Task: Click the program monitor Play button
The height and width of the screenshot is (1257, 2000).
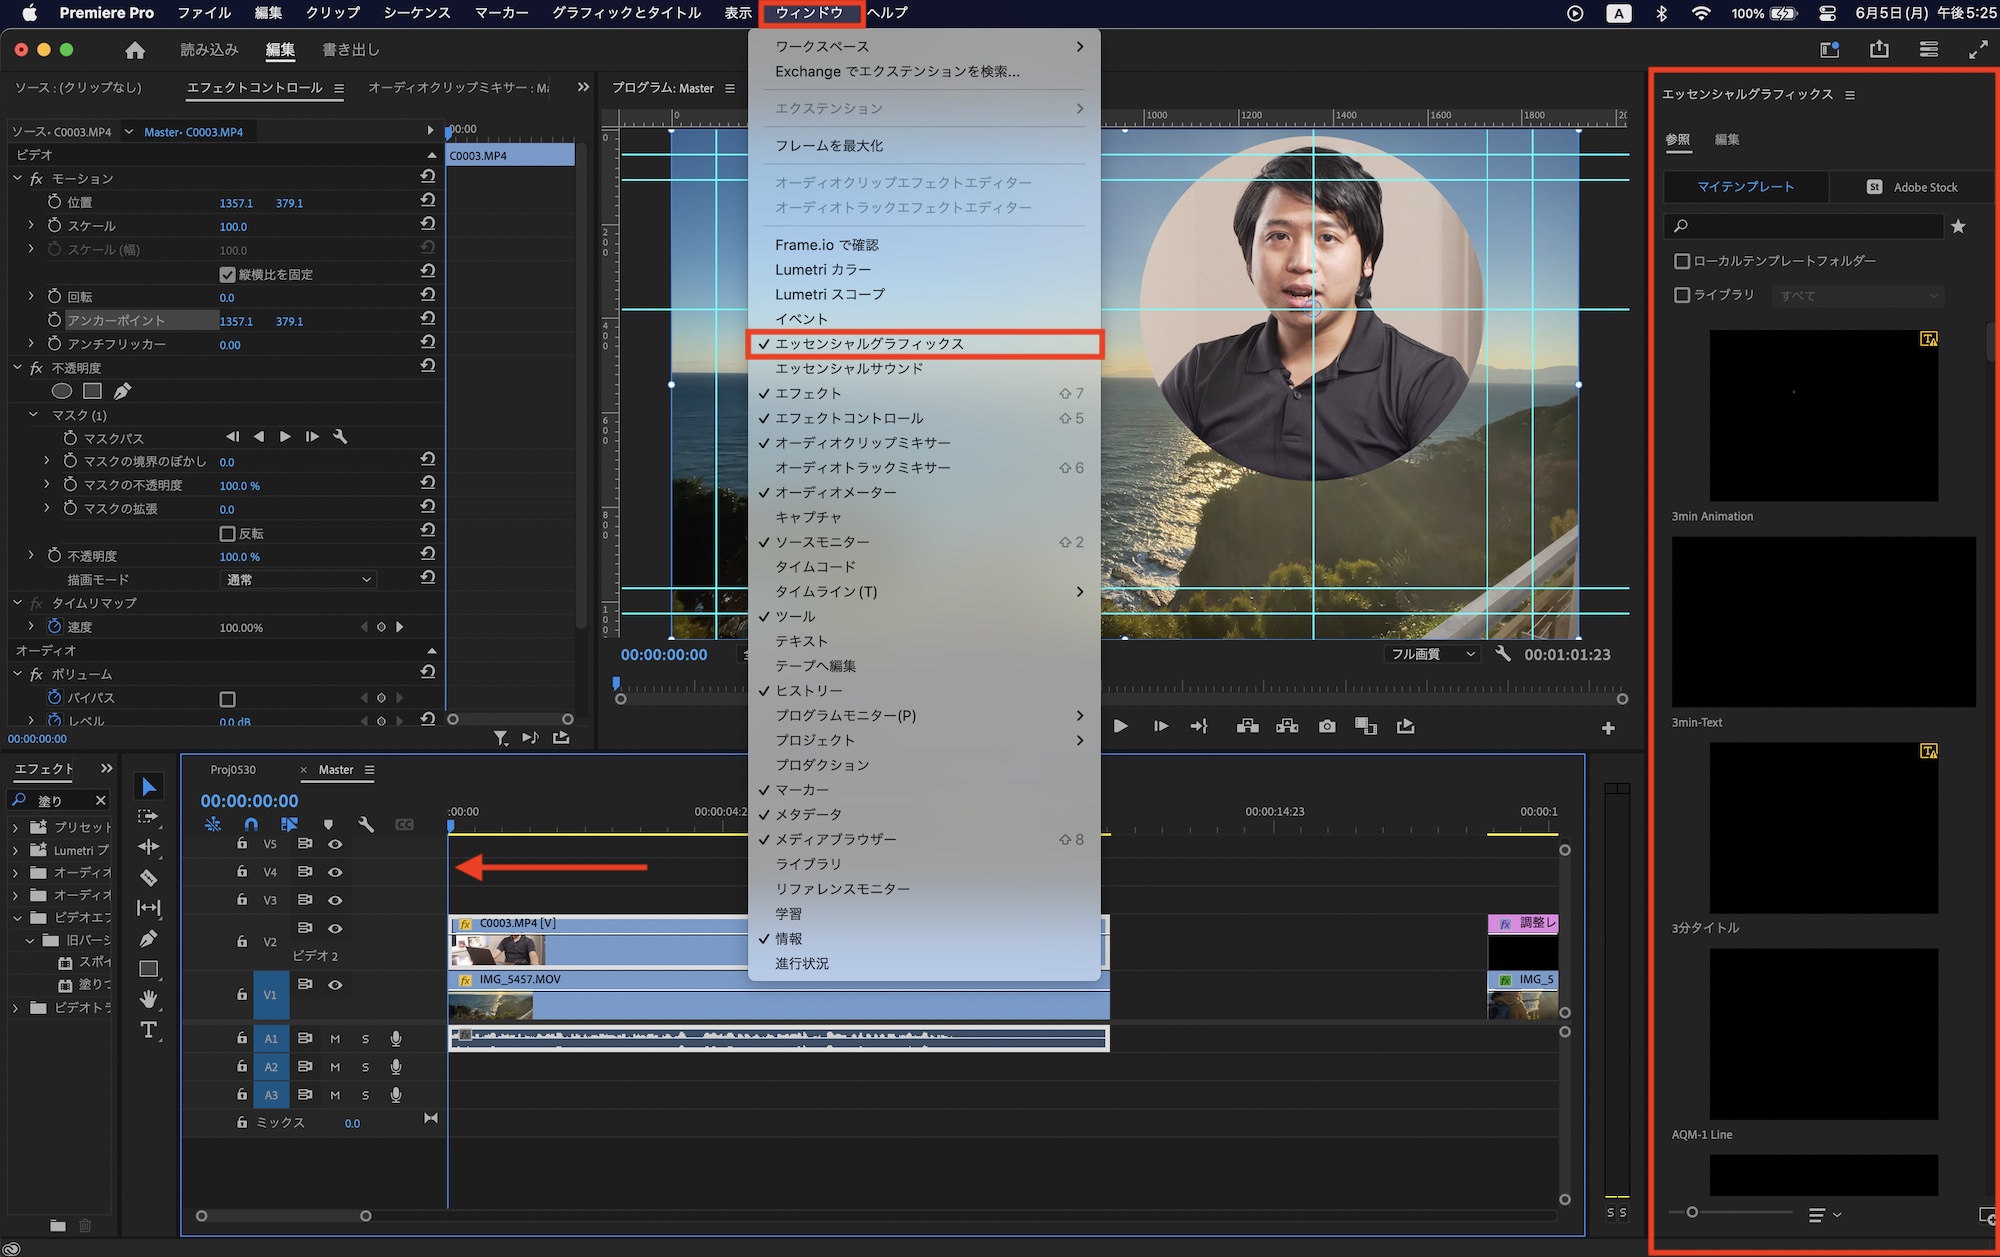Action: tap(1120, 726)
